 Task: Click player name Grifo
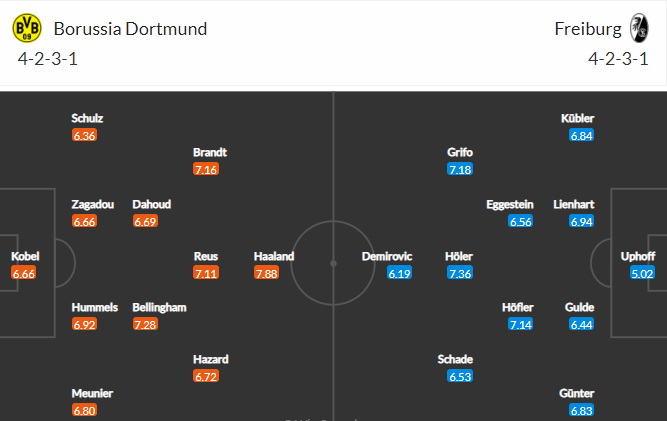click(x=460, y=152)
